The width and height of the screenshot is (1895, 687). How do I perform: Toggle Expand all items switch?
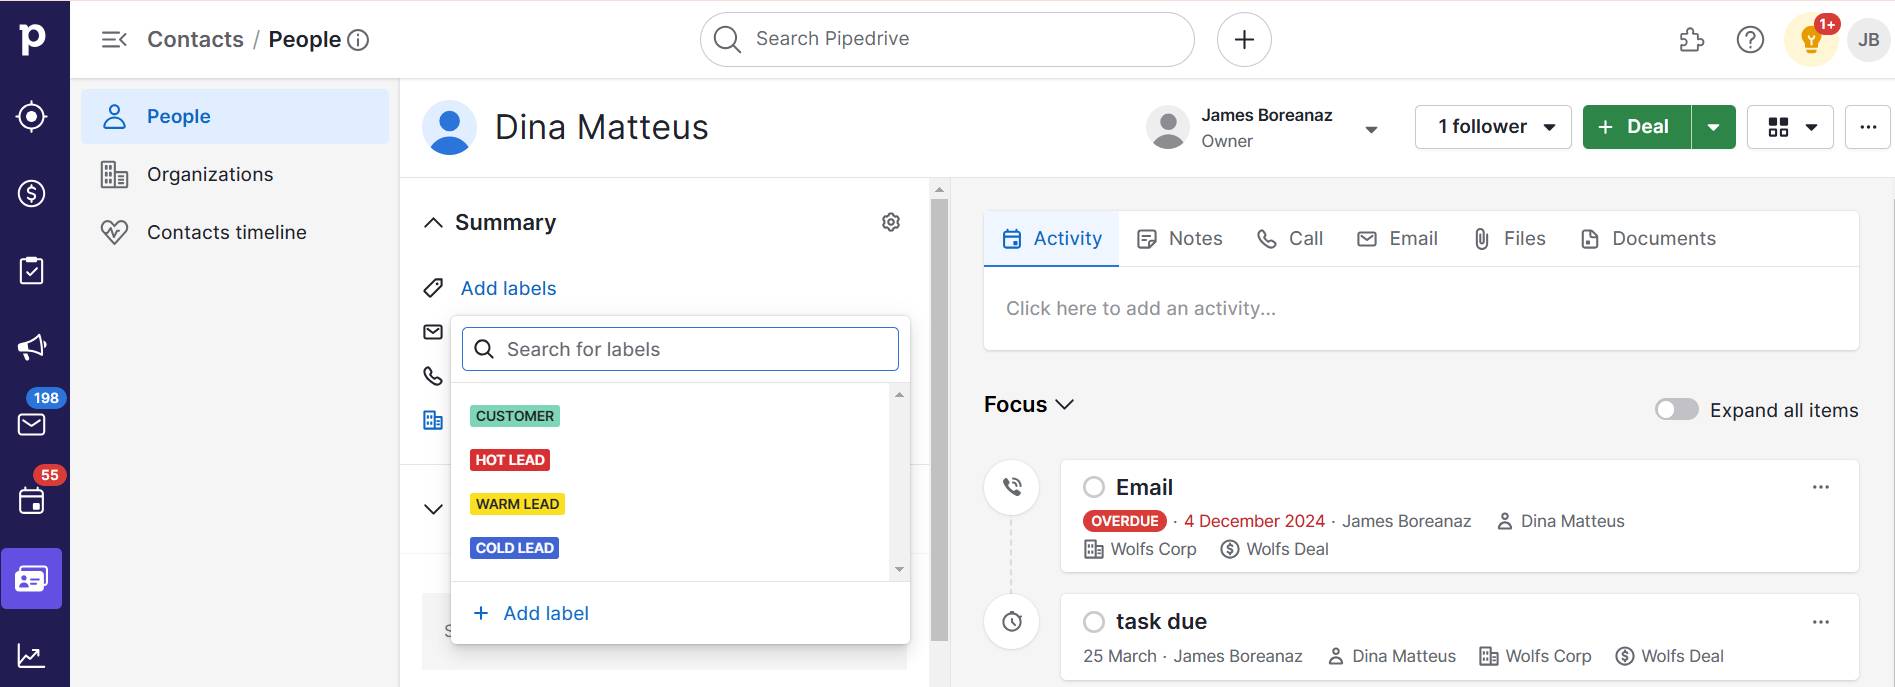pyautogui.click(x=1676, y=410)
